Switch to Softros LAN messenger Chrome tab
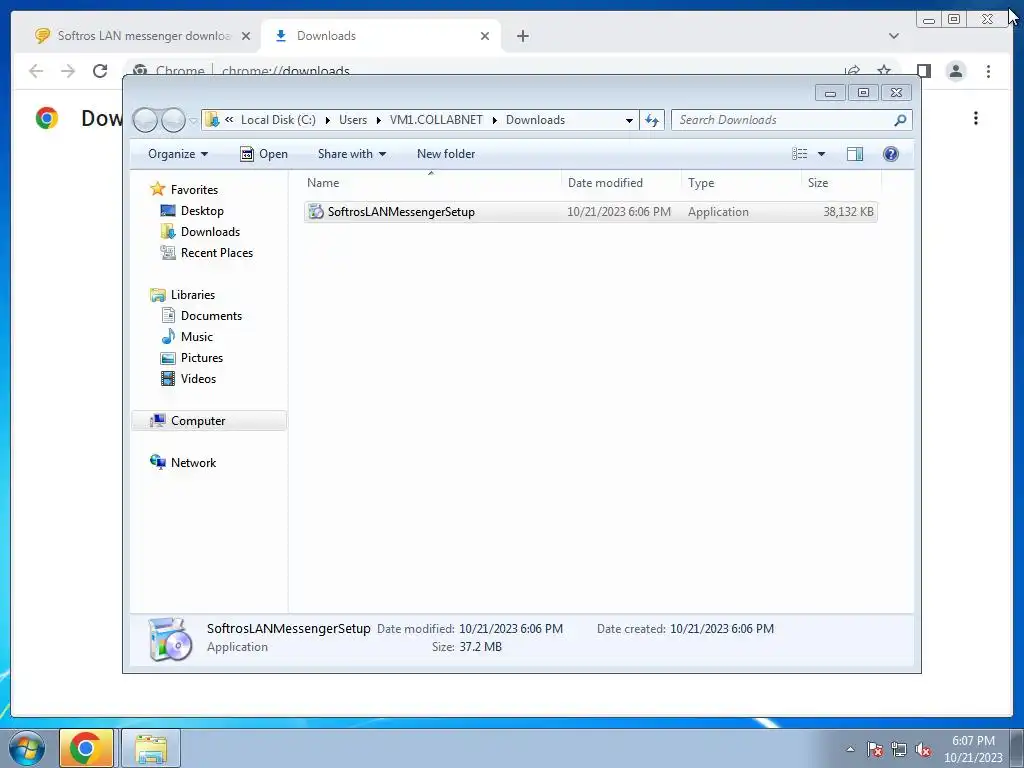1024x768 pixels. [142, 36]
